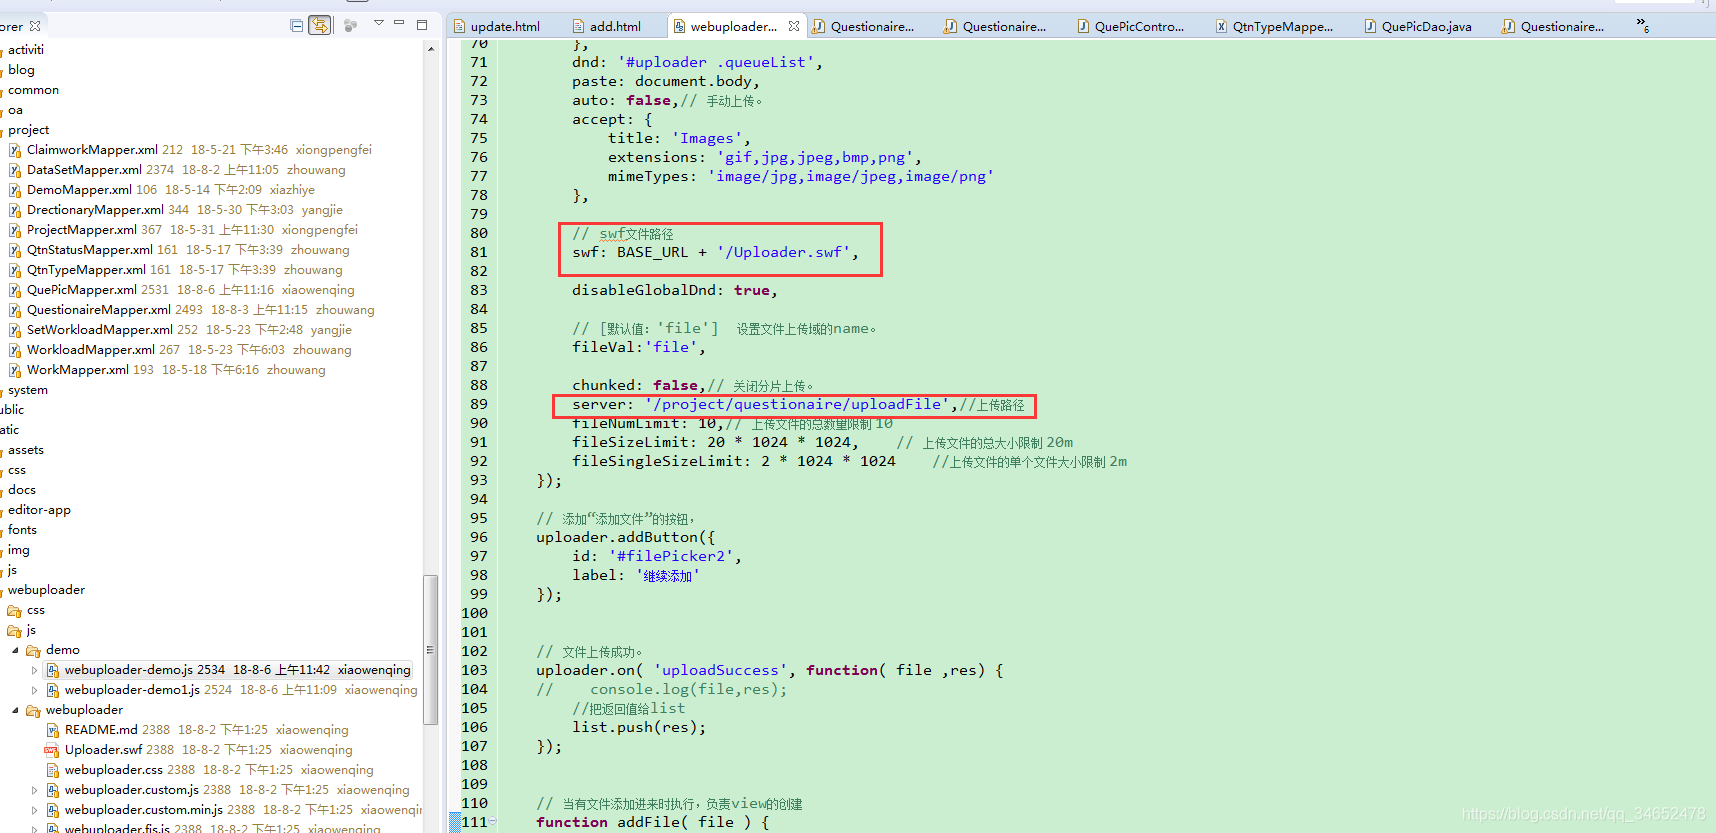This screenshot has height=833, width=1716.
Task: Select the common folder in tree
Action: point(33,90)
